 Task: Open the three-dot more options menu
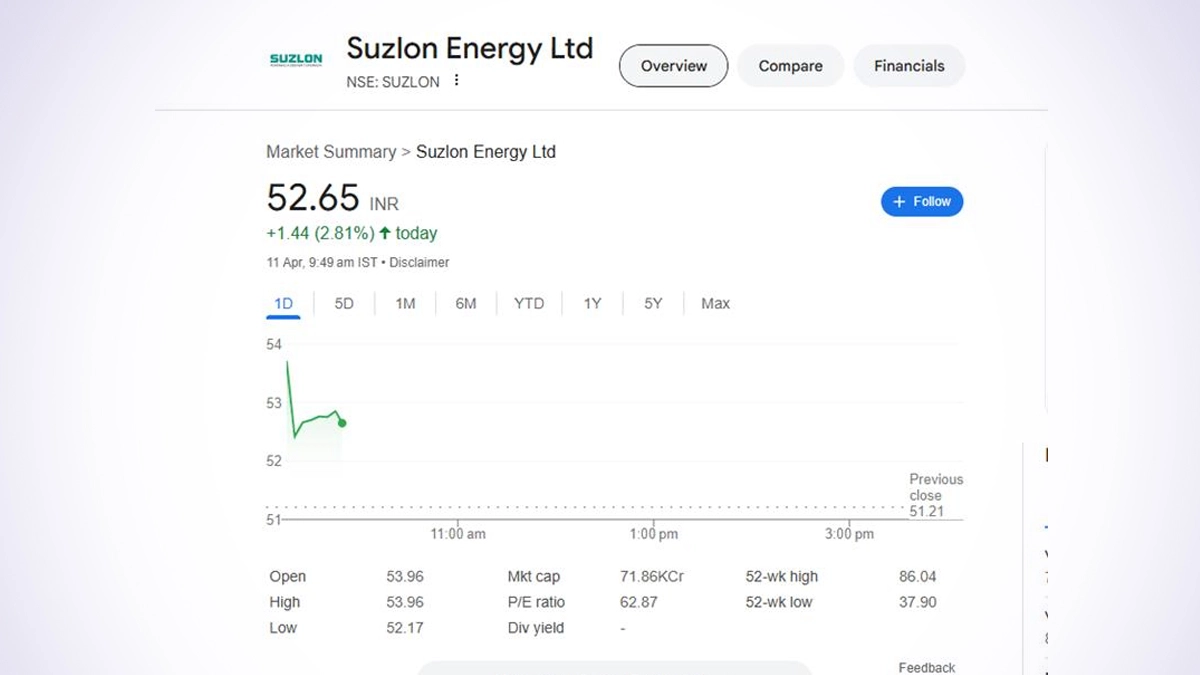pyautogui.click(x=457, y=80)
